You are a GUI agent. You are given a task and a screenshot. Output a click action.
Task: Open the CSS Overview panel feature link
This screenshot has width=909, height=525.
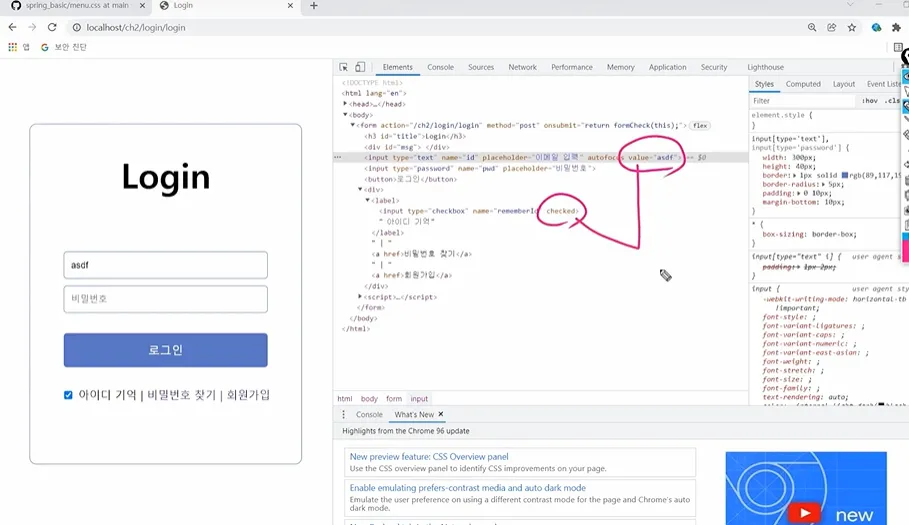point(429,457)
